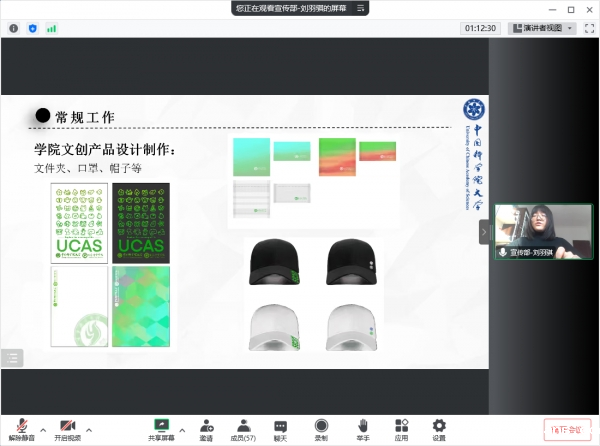Check the green network signal icon
600x446 pixels.
click(x=52, y=29)
